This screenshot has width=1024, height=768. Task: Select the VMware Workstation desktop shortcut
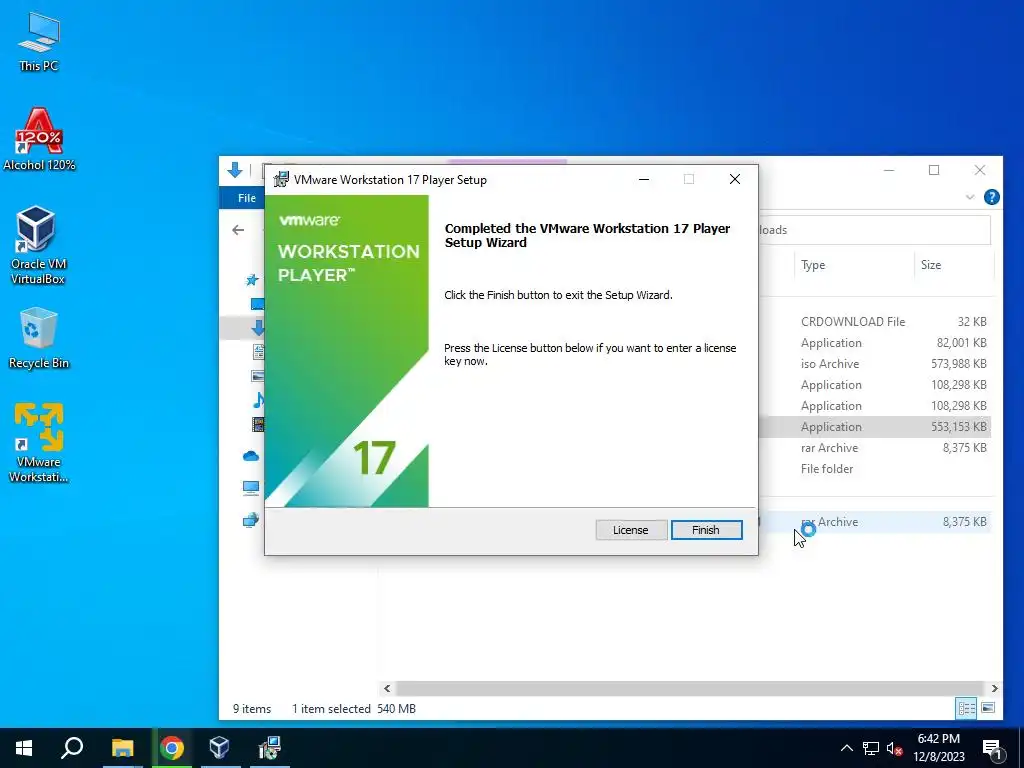pyautogui.click(x=39, y=443)
